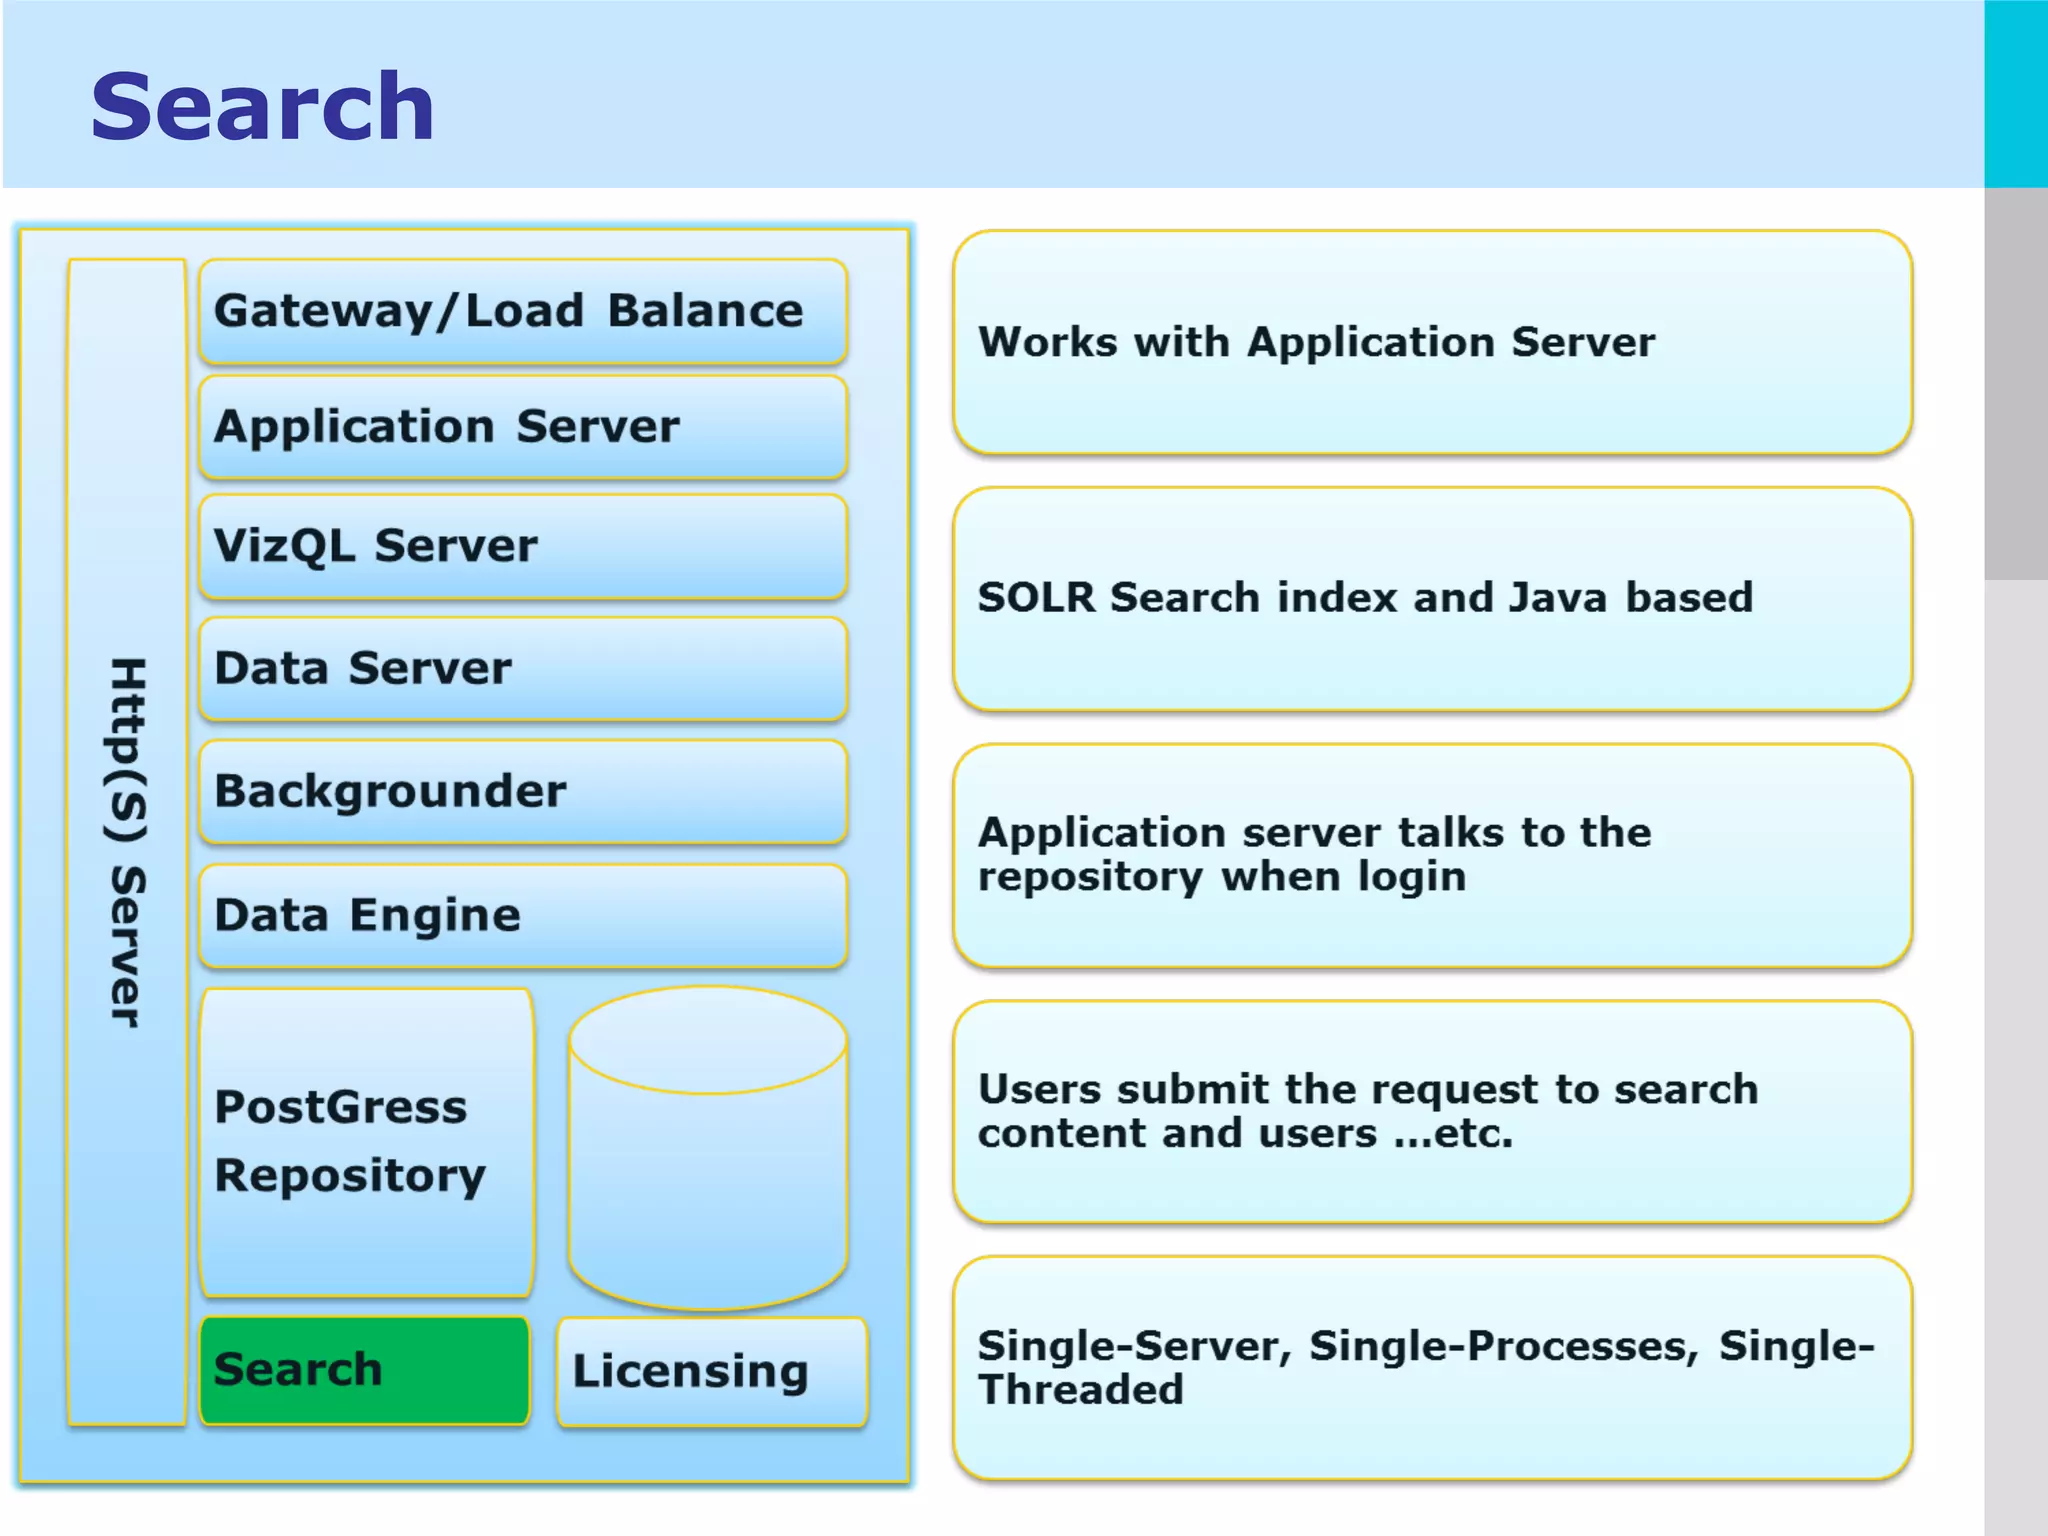The width and height of the screenshot is (2048, 1536).
Task: Select the green Search box
Action: tap(365, 1370)
